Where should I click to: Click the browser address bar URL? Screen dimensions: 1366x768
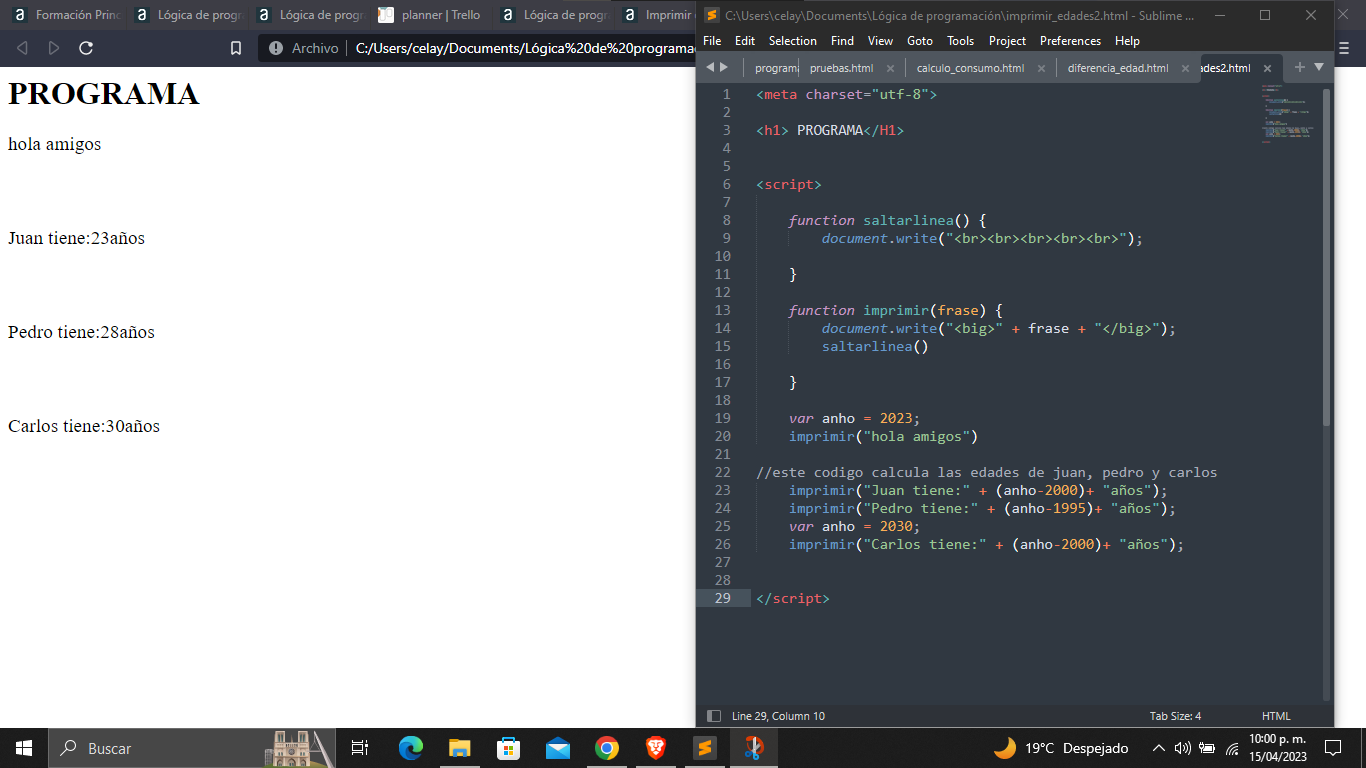524,48
